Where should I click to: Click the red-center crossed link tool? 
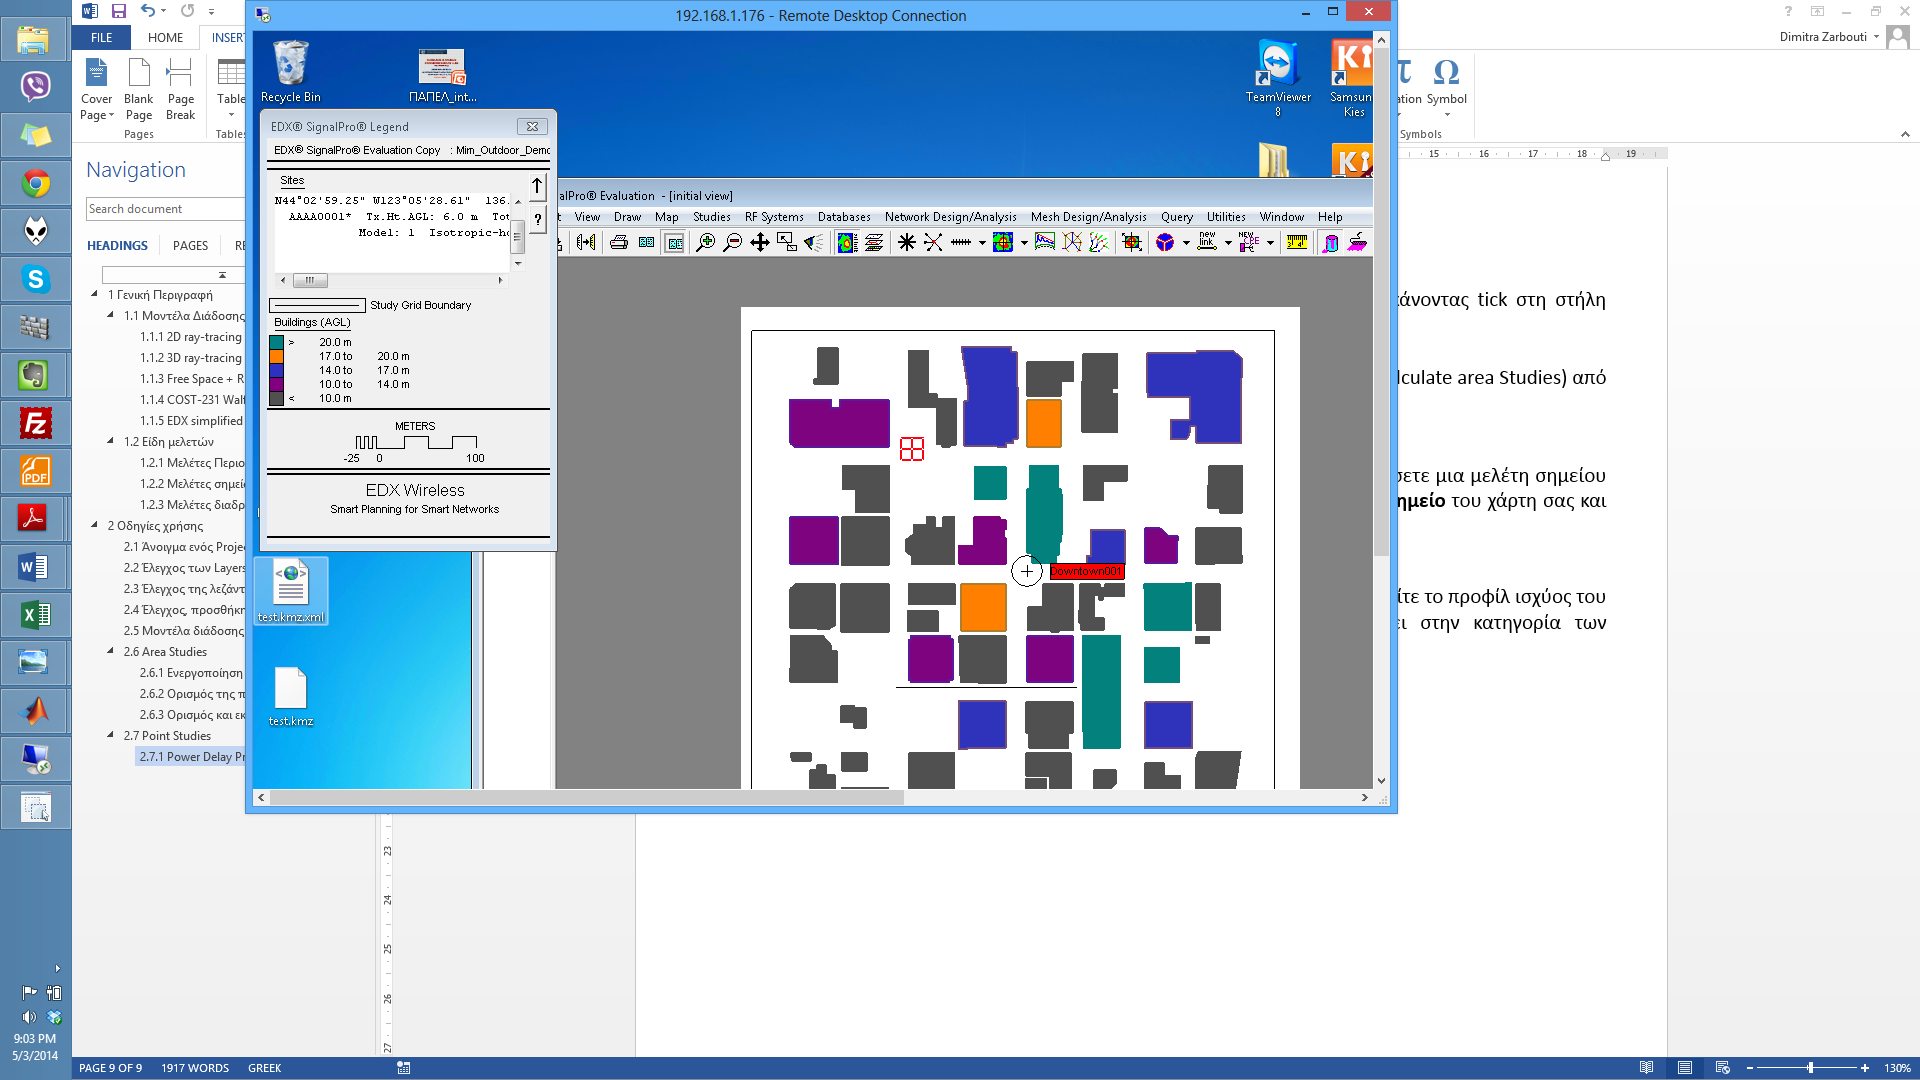(x=934, y=242)
